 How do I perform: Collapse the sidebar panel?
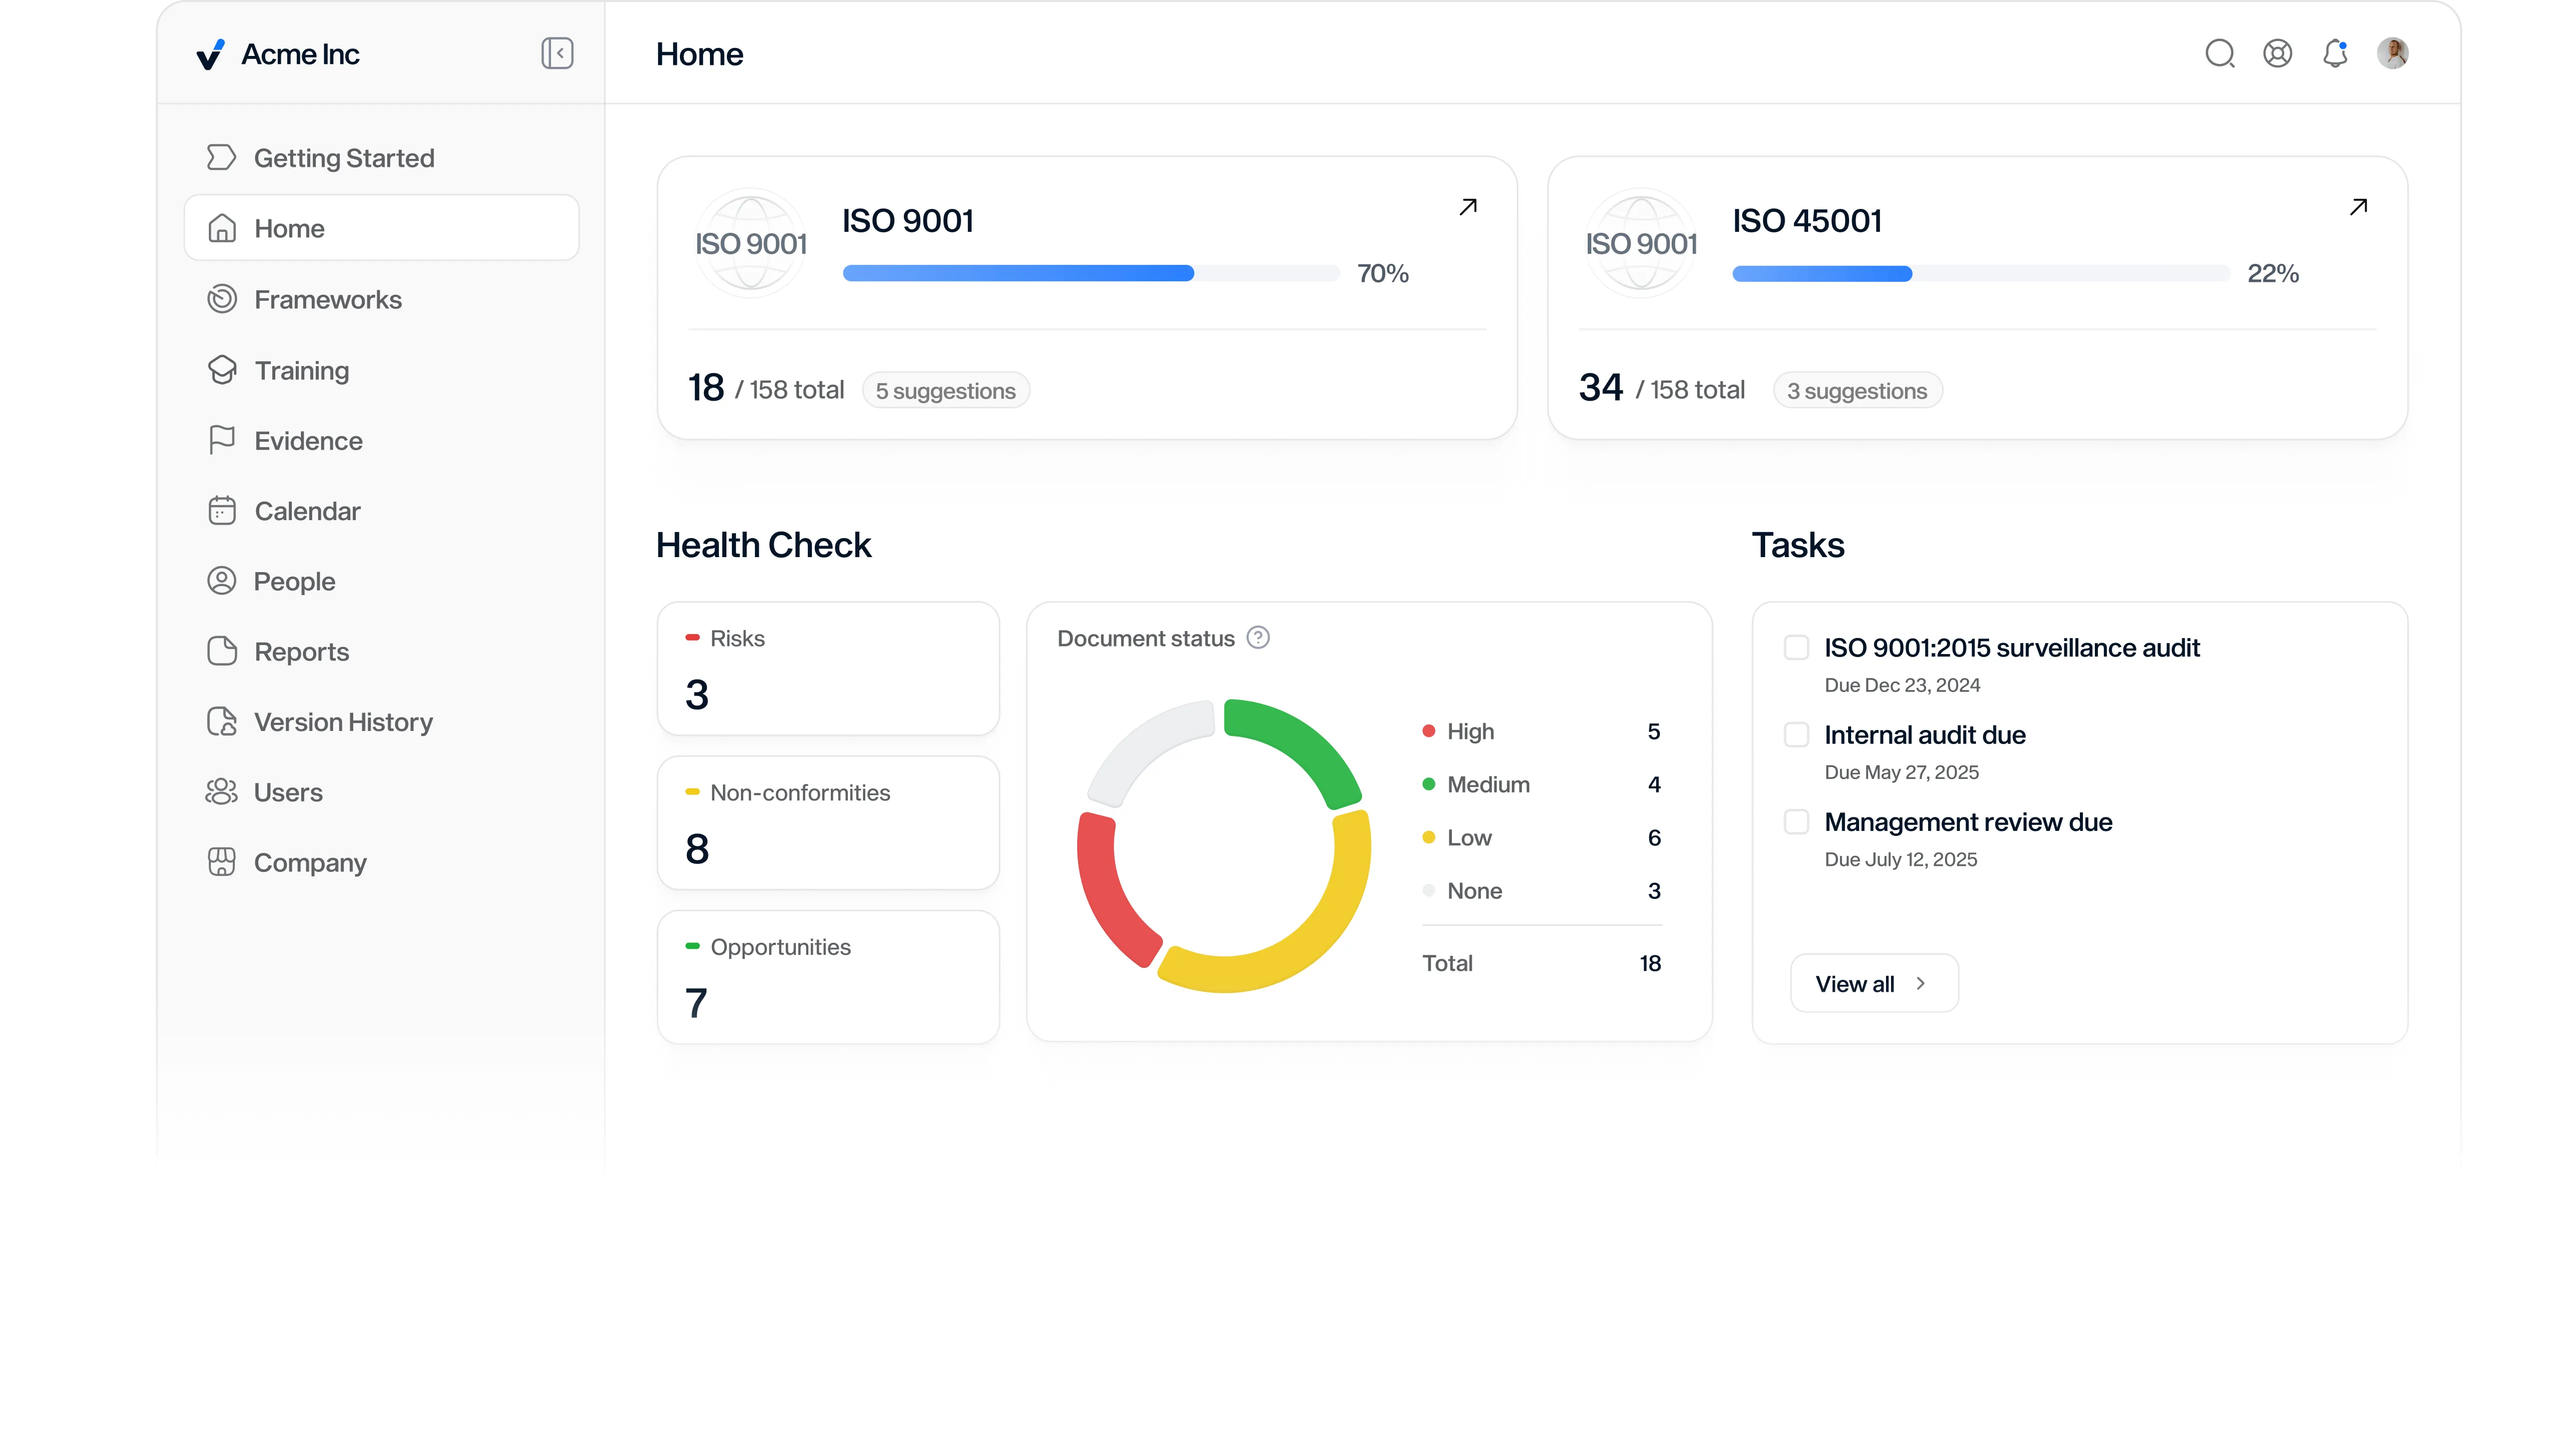[557, 53]
